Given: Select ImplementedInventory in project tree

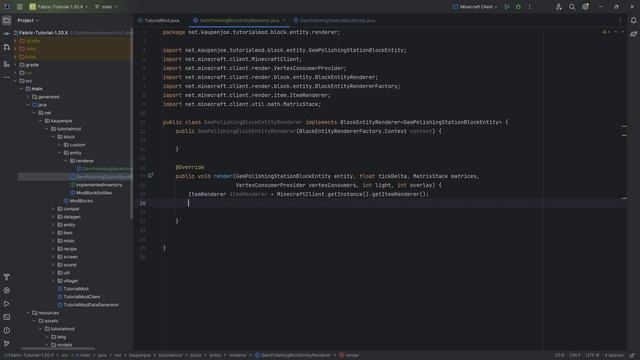Looking at the screenshot, I should [96, 185].
